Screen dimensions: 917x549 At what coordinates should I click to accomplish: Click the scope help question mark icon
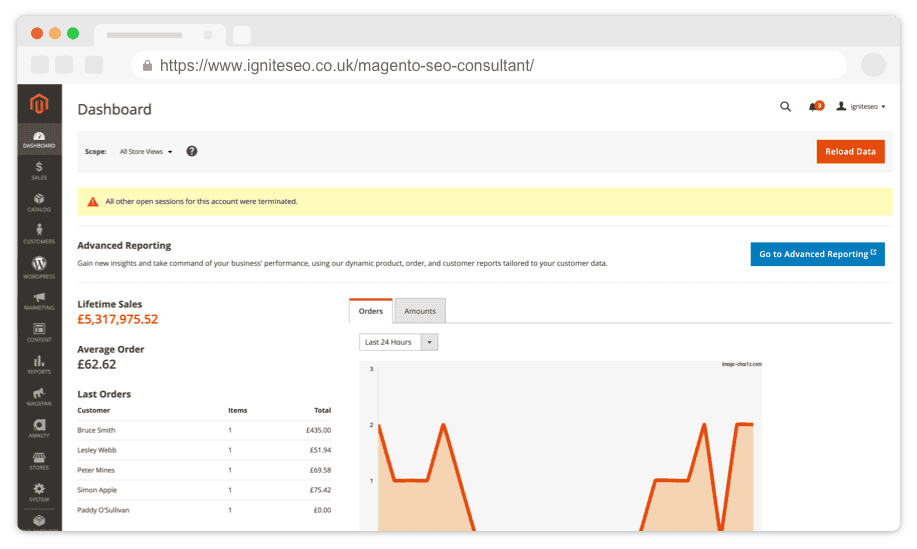pos(192,151)
